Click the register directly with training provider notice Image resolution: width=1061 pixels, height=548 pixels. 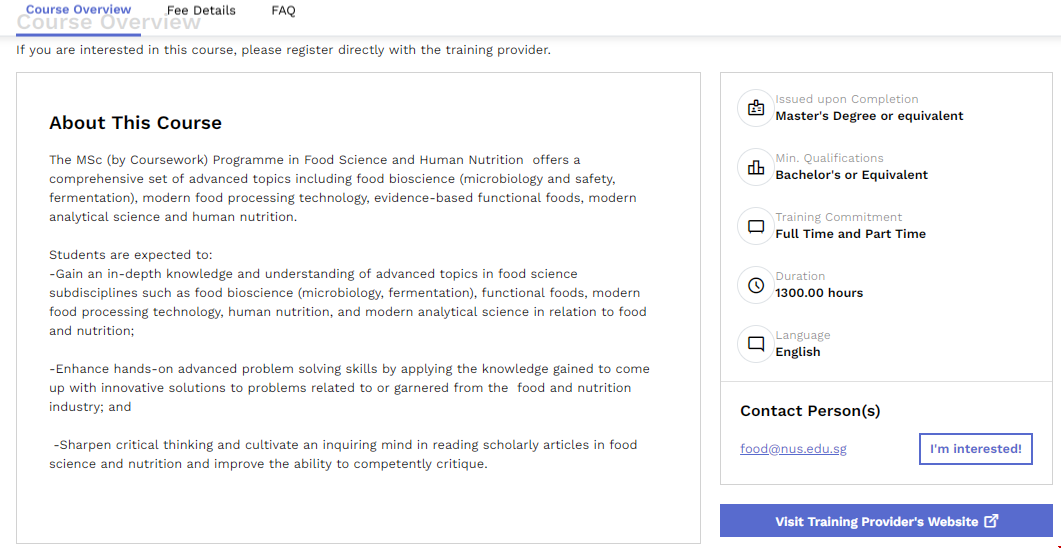[x=283, y=49]
